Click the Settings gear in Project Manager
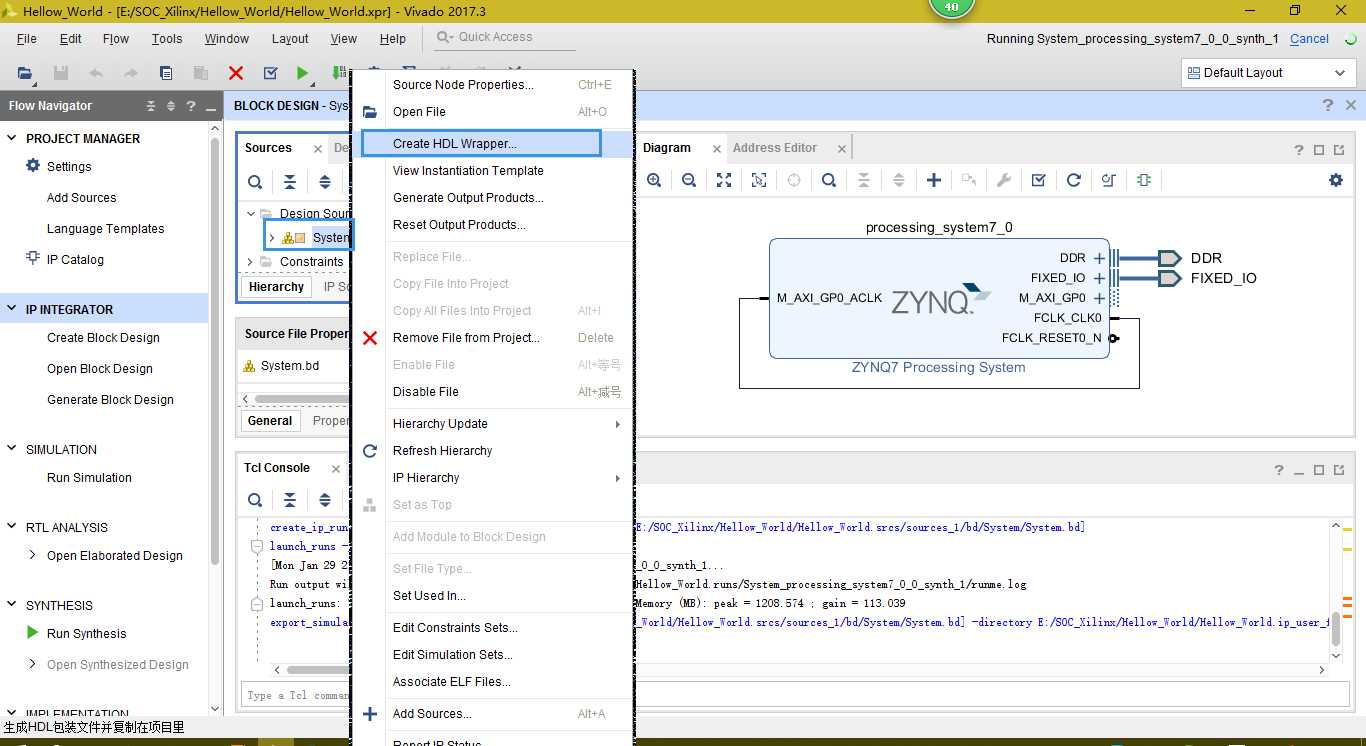 pyautogui.click(x=33, y=166)
